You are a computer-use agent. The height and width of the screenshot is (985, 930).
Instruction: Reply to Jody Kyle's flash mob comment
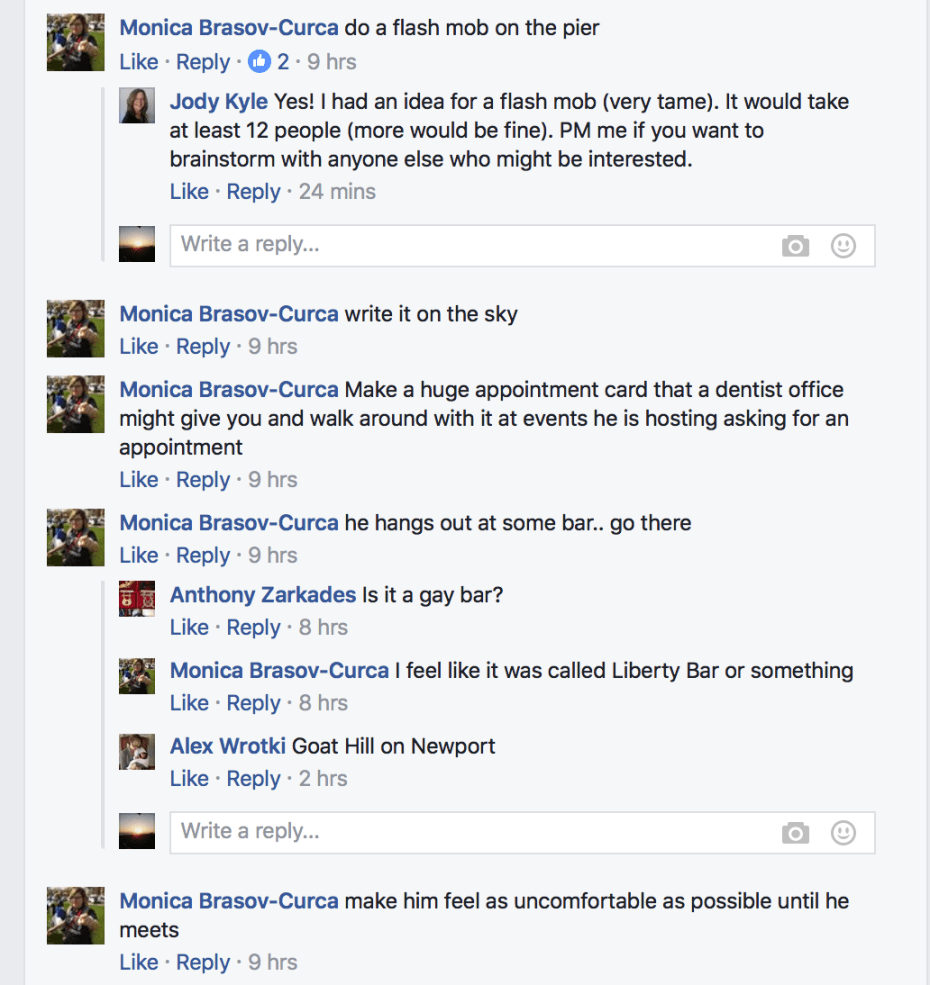tap(253, 191)
